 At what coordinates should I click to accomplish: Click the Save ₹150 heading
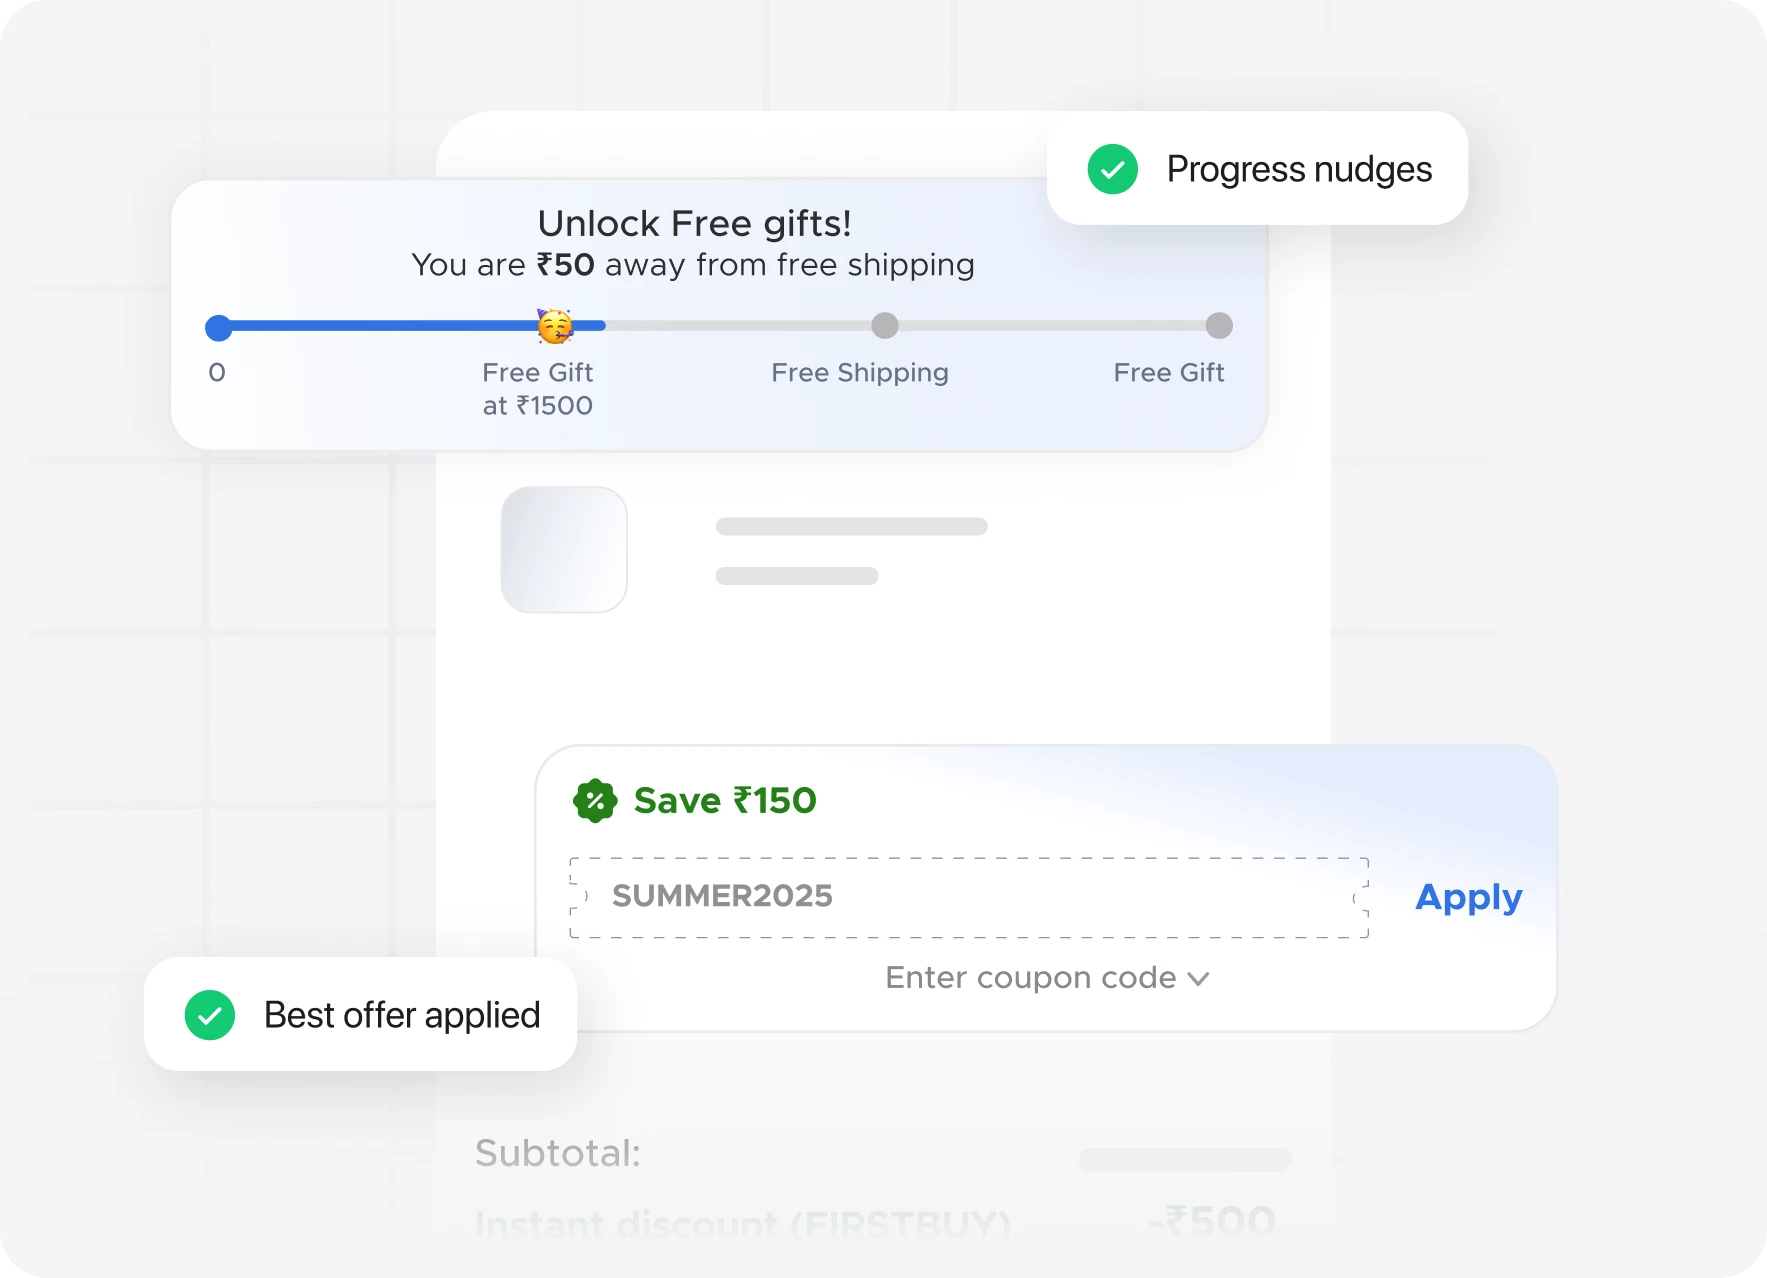[x=725, y=801]
